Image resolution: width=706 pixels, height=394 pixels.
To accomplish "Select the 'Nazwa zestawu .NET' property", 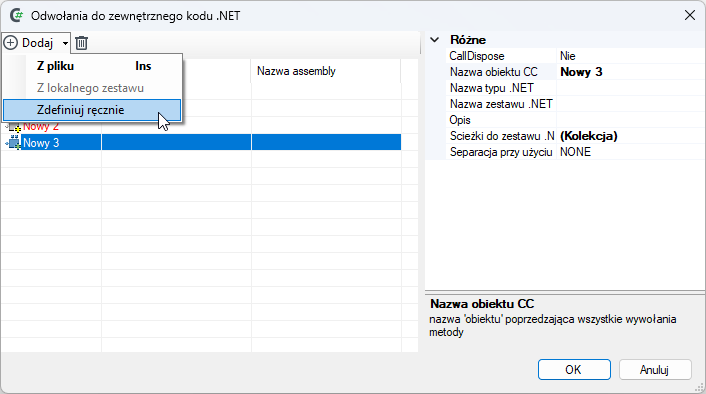I will point(501,104).
